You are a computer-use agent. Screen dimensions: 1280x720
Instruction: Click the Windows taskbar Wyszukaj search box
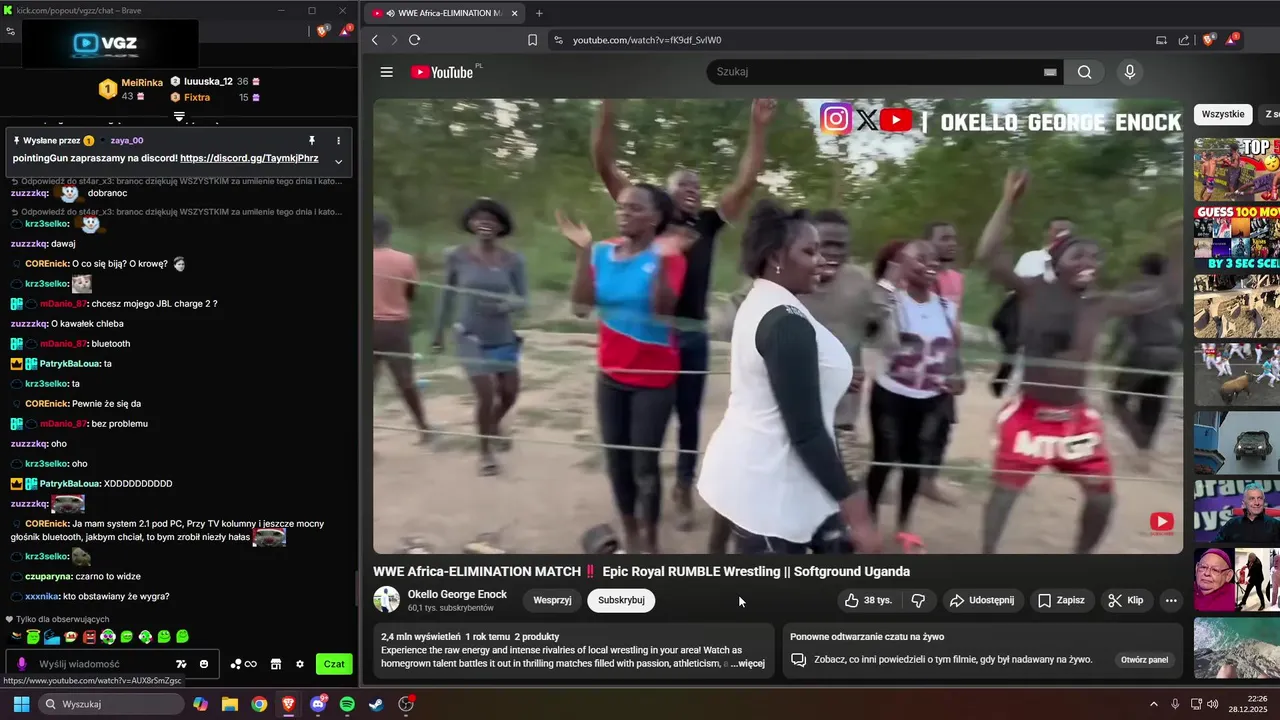click(111, 704)
